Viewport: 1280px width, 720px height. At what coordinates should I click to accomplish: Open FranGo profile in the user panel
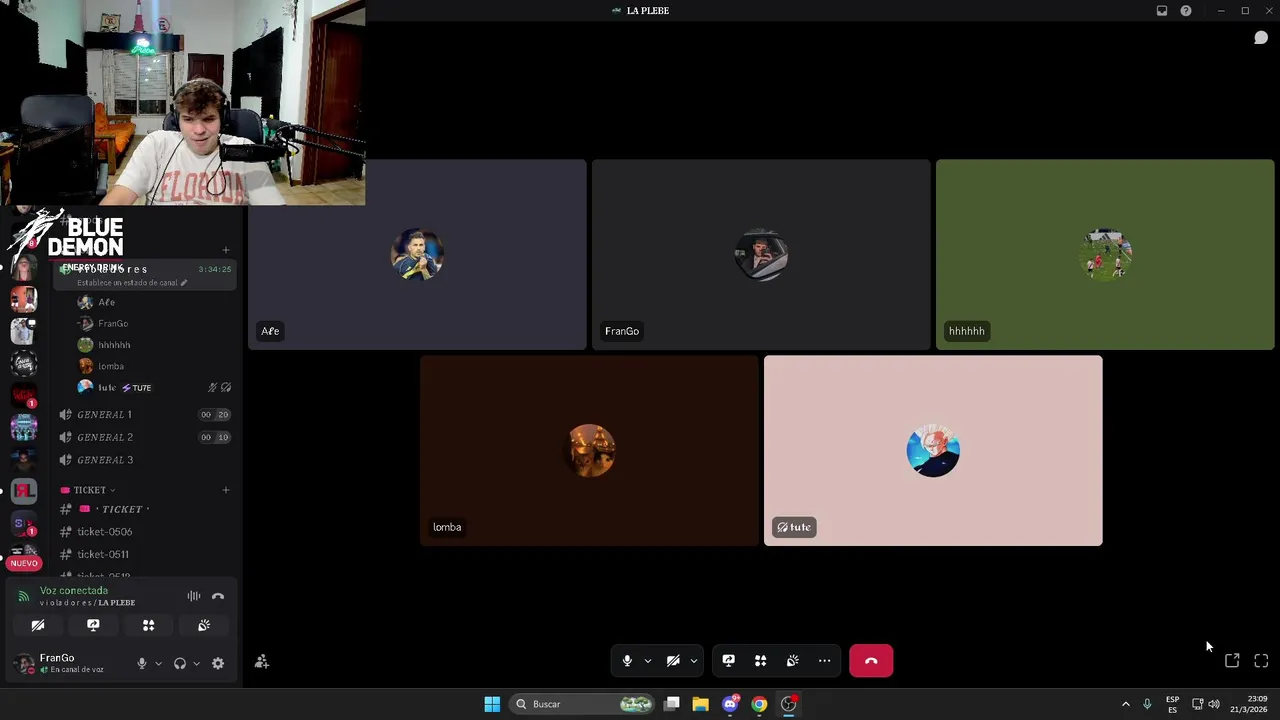(x=70, y=663)
